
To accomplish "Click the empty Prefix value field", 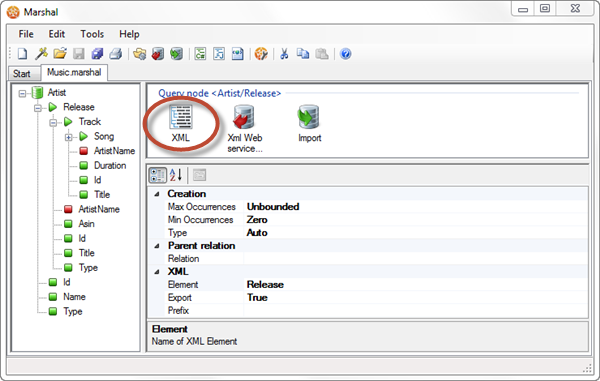I will click(x=416, y=311).
